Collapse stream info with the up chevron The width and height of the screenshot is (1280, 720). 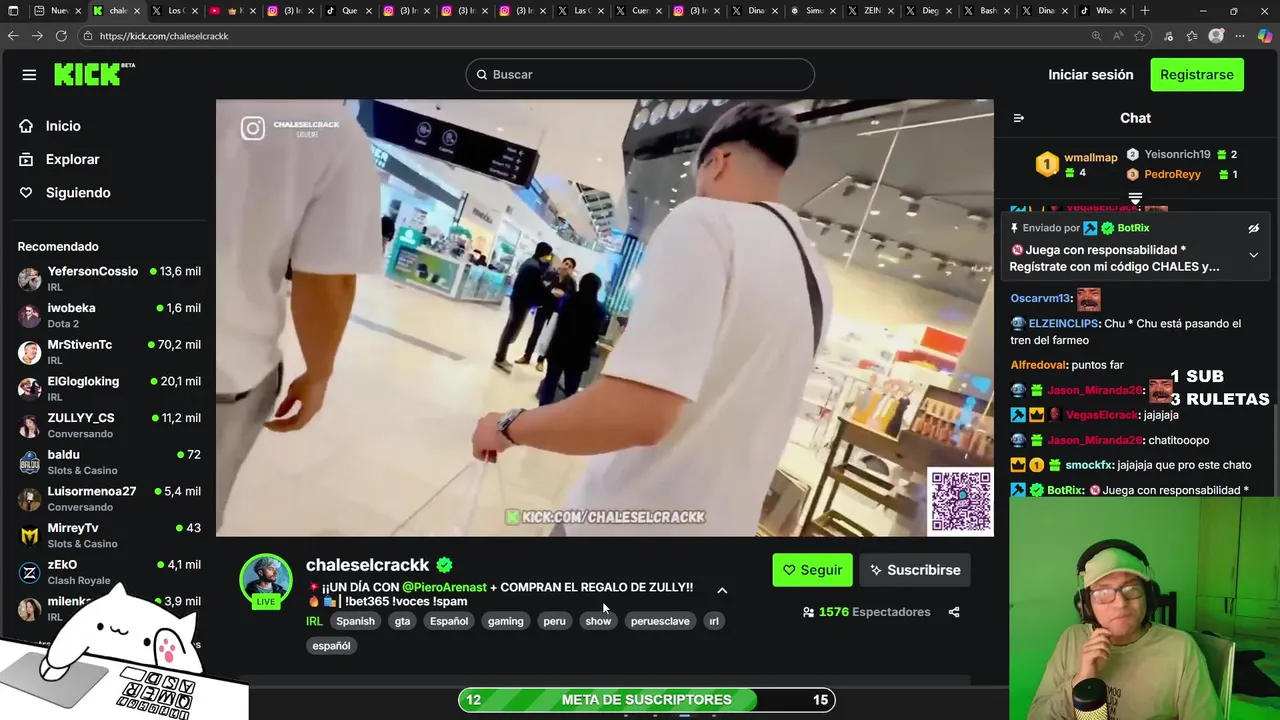(722, 590)
